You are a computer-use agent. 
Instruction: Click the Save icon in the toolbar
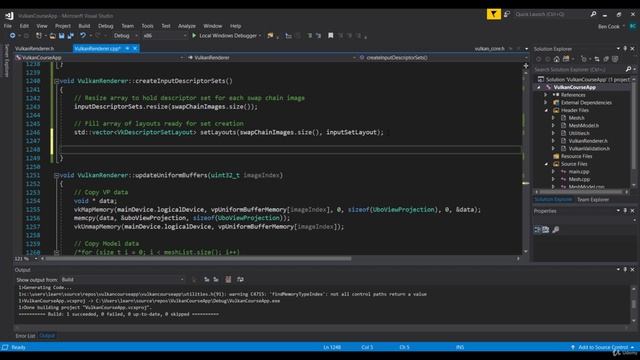[62, 36]
